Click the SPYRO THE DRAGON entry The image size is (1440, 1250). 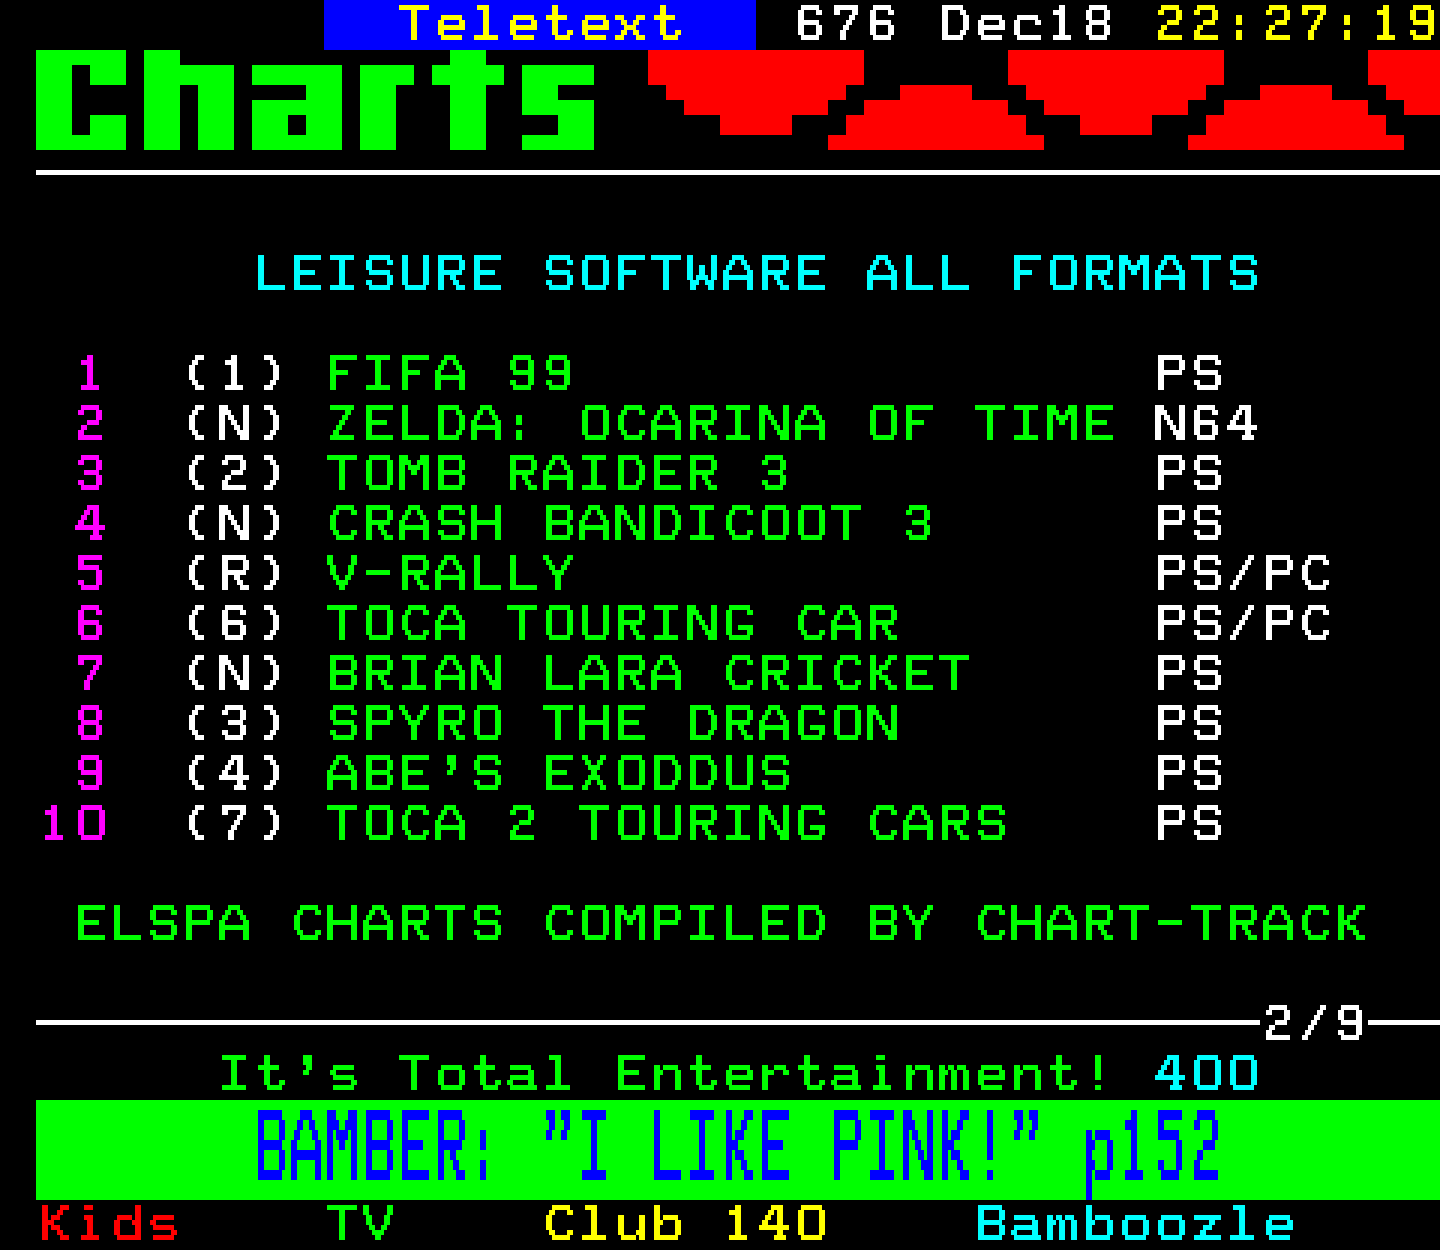(613, 724)
